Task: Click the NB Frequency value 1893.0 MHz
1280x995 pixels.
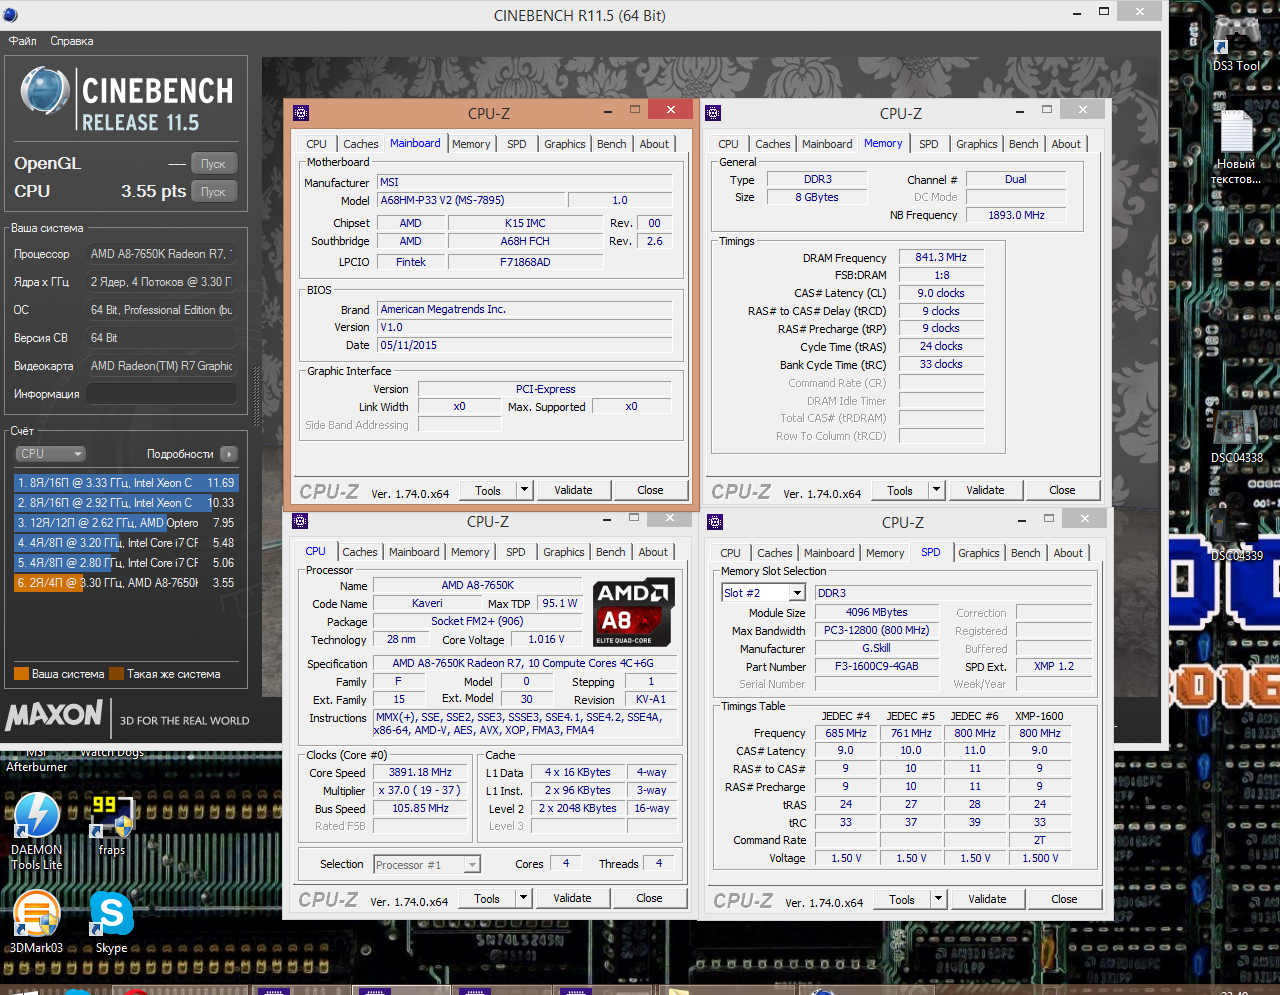Action: pos(1016,215)
